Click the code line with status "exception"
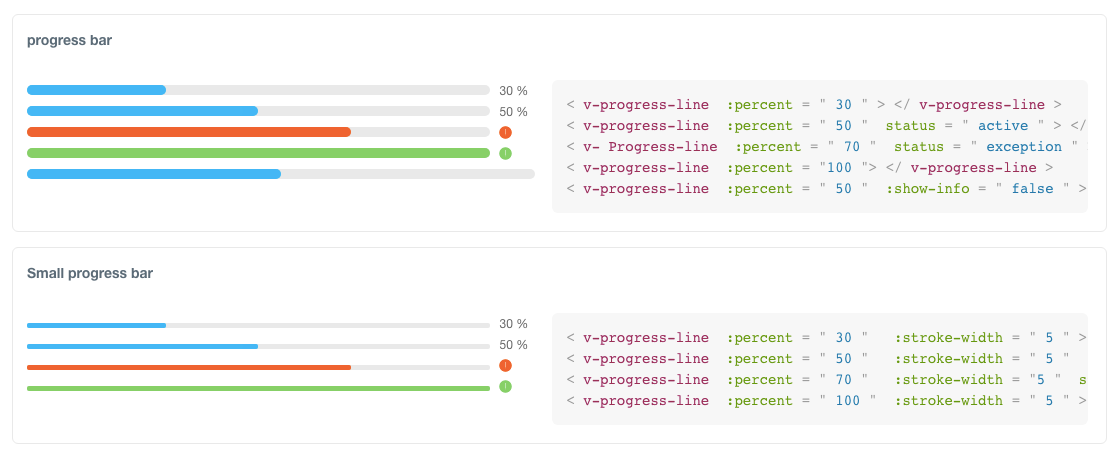This screenshot has height=450, width=1120. [x=820, y=147]
